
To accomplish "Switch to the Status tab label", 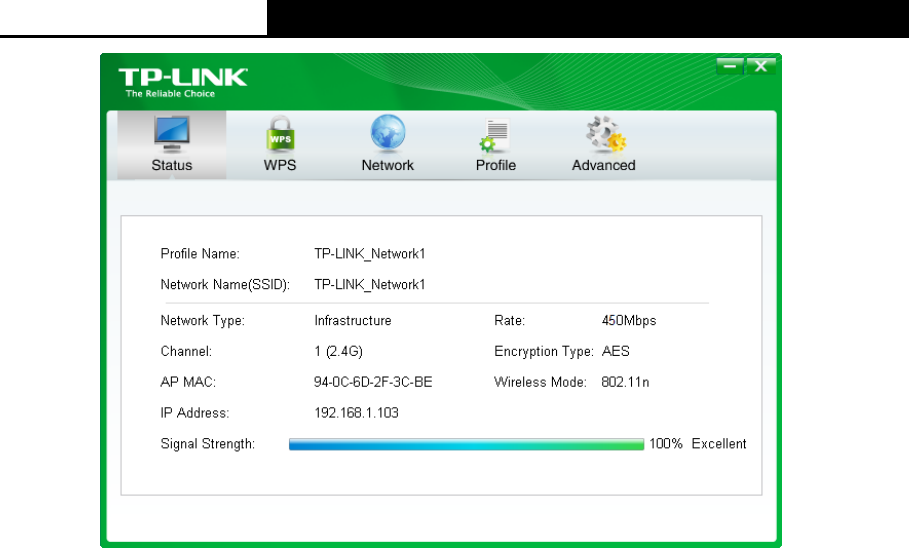I will (x=172, y=165).
